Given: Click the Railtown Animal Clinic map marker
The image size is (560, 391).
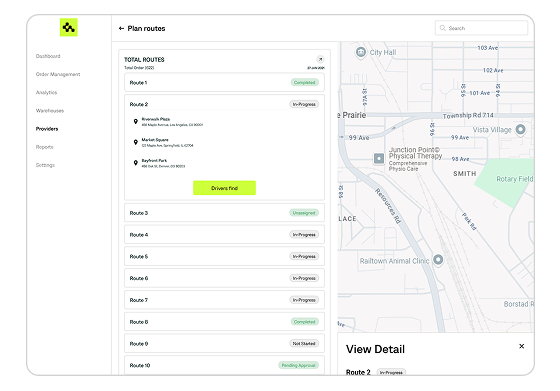Looking at the screenshot, I should coord(438,260).
